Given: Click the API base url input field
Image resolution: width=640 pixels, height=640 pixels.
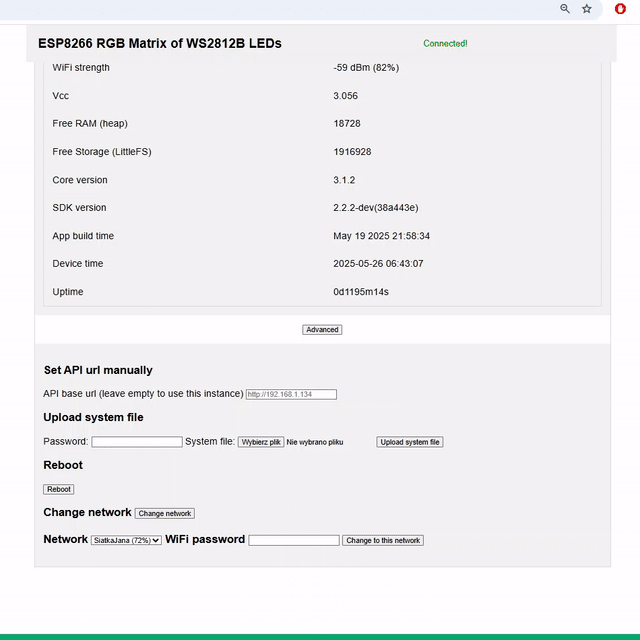Looking at the screenshot, I should [x=291, y=394].
